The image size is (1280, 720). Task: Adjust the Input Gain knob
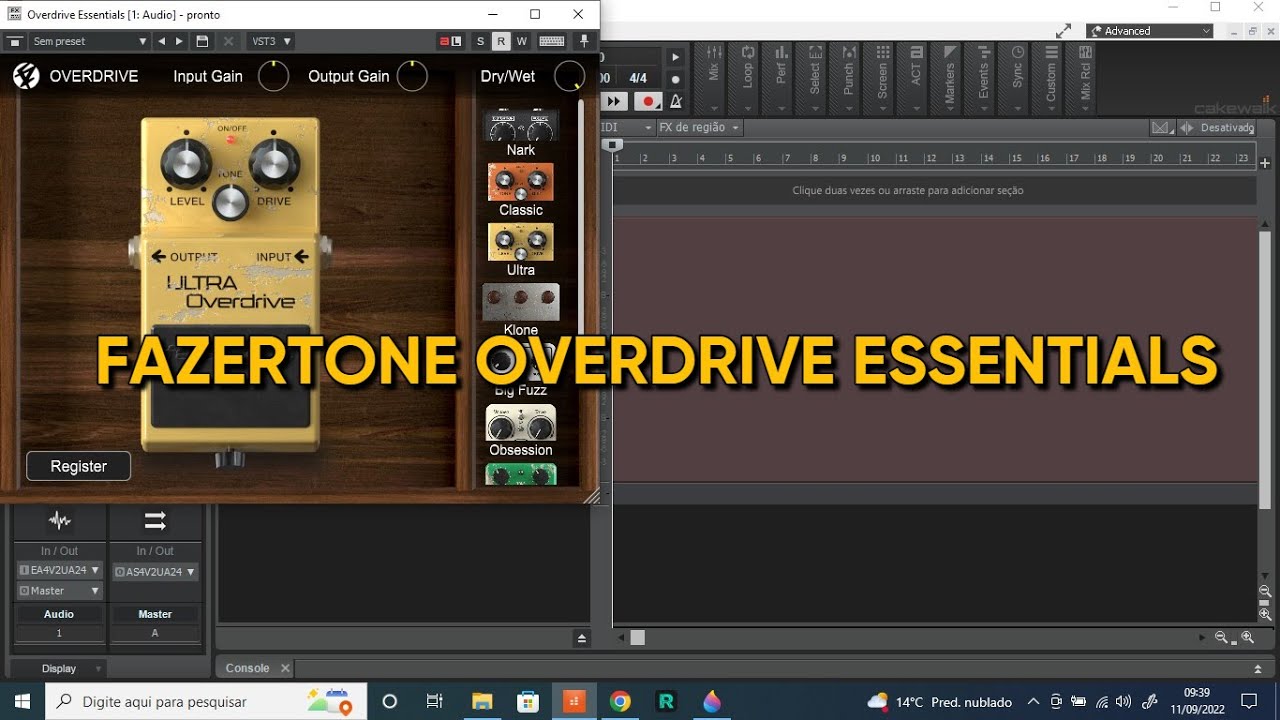(273, 76)
